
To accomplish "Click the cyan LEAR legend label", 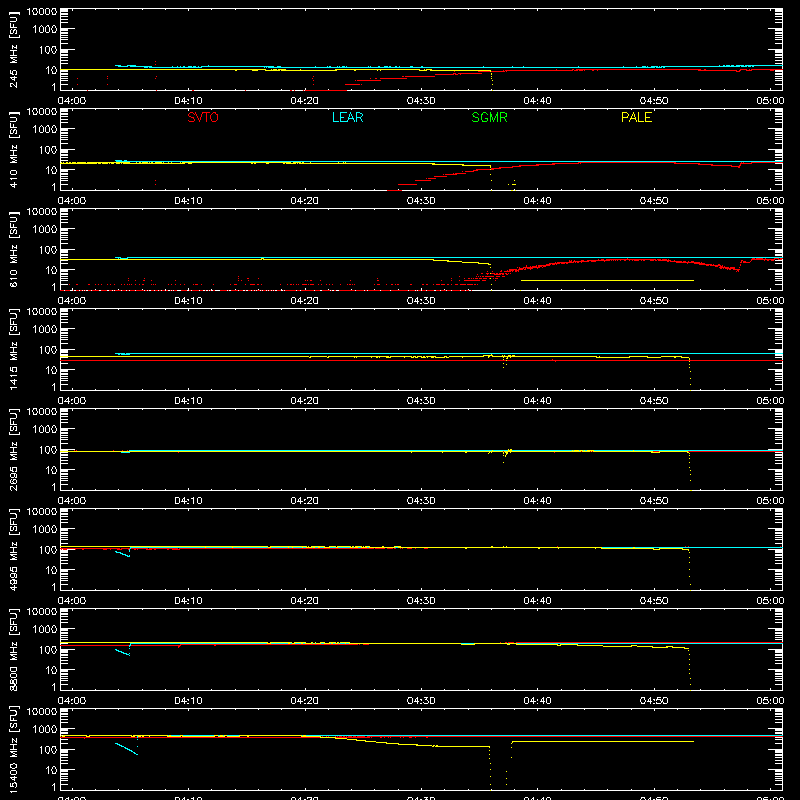I will (347, 117).
